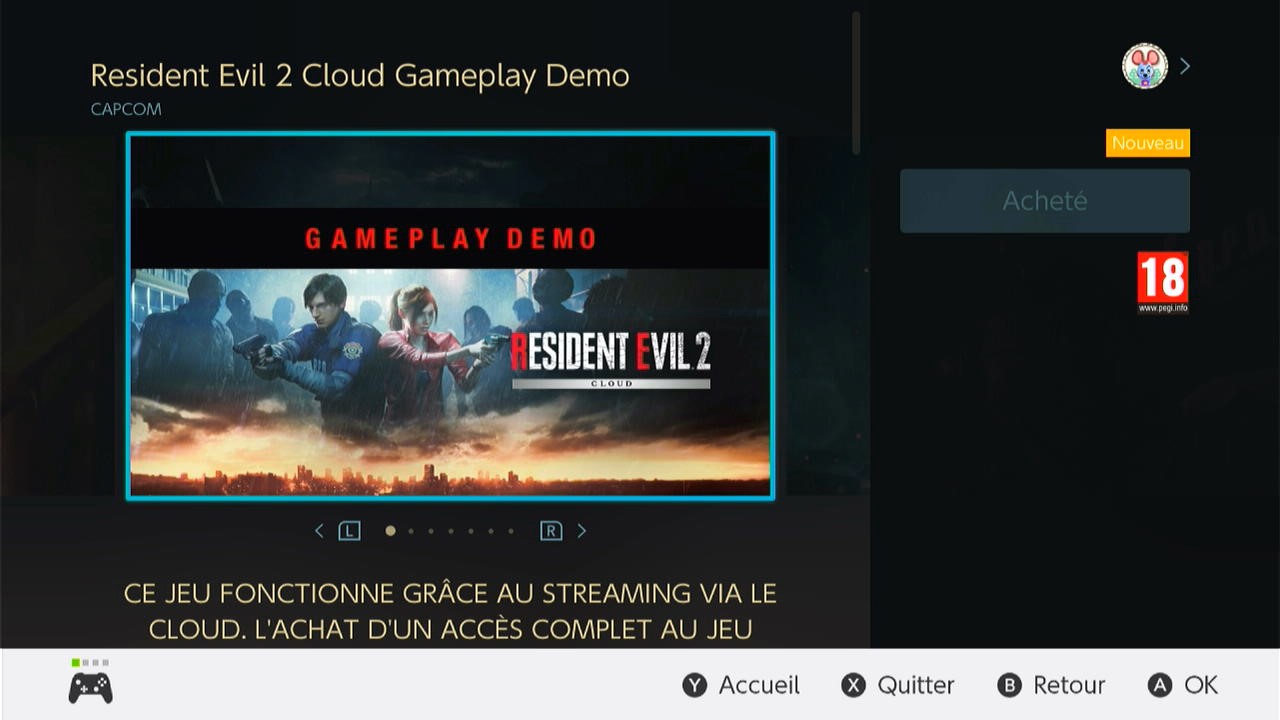Viewport: 1280px width, 720px height.
Task: Click the A button icon for OK
Action: (x=1160, y=685)
